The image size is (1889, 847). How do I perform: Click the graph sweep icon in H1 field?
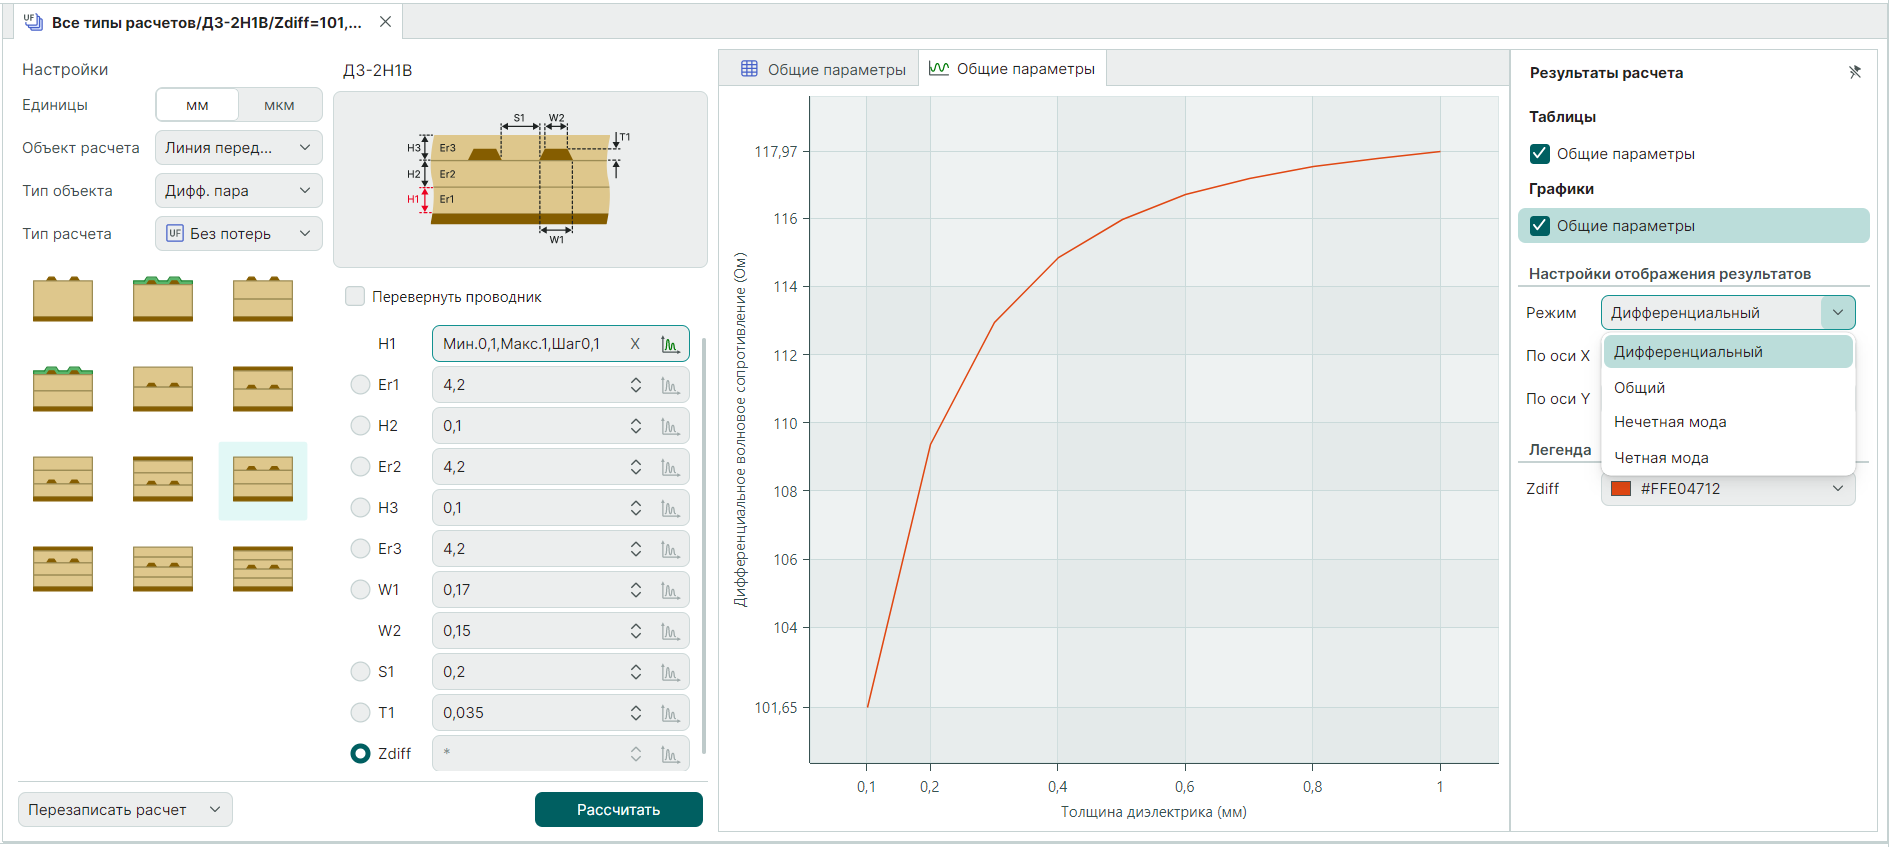tap(670, 344)
